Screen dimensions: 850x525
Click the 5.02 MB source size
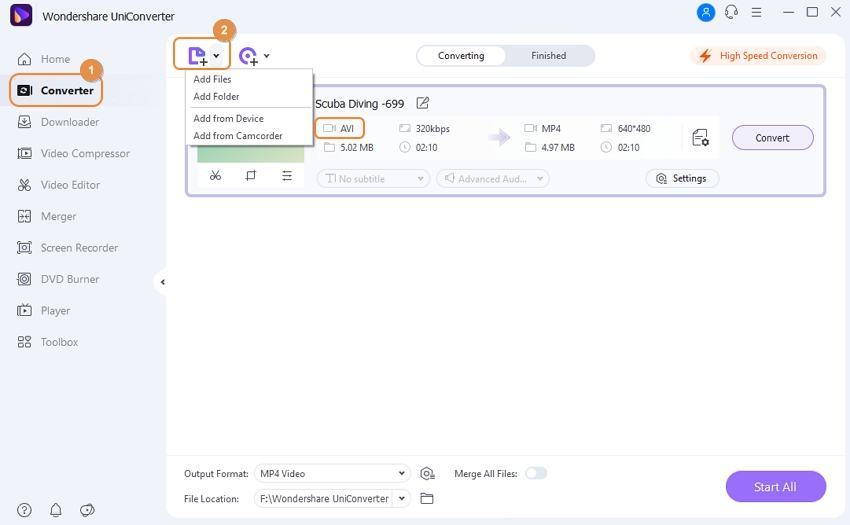pos(357,148)
